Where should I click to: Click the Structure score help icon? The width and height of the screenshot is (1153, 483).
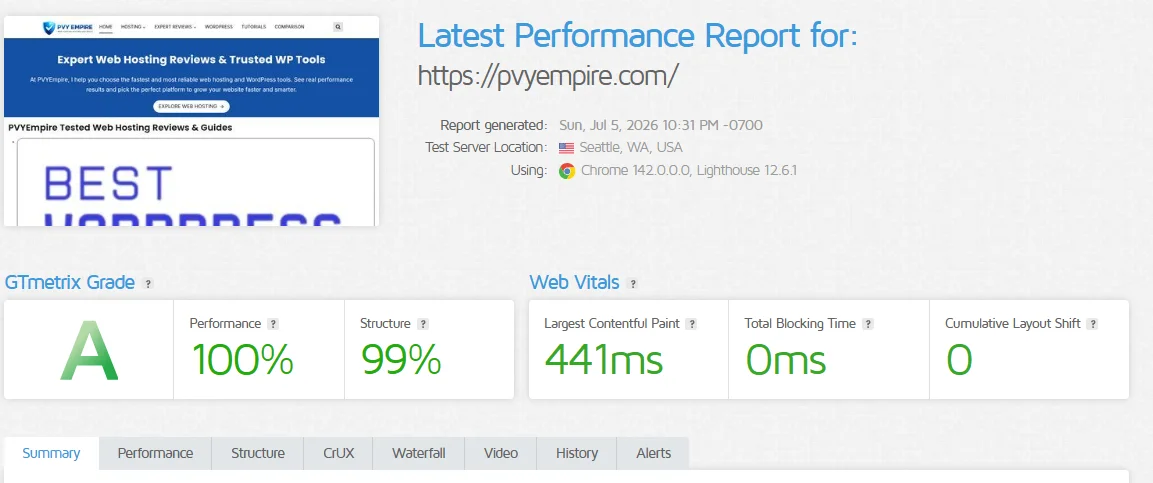pos(423,323)
